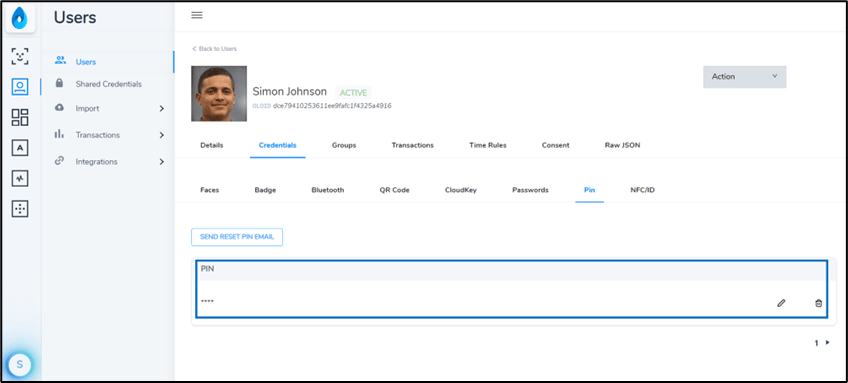Expand the Import submenu chevron
This screenshot has width=848, height=383.
click(161, 109)
